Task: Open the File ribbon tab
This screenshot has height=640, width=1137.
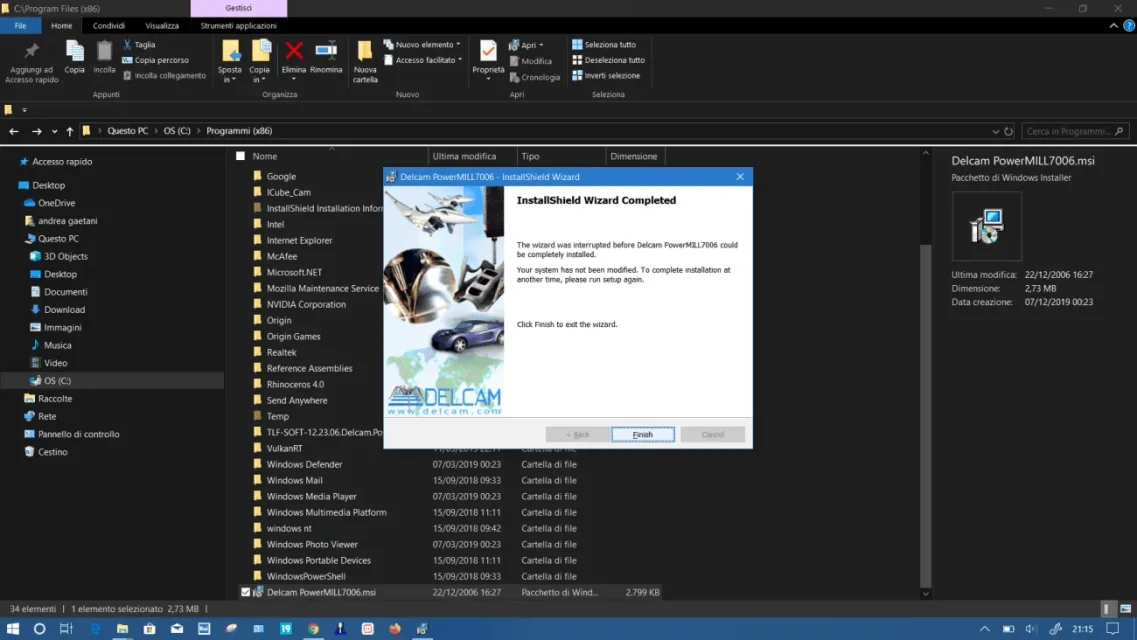Action: [20, 25]
